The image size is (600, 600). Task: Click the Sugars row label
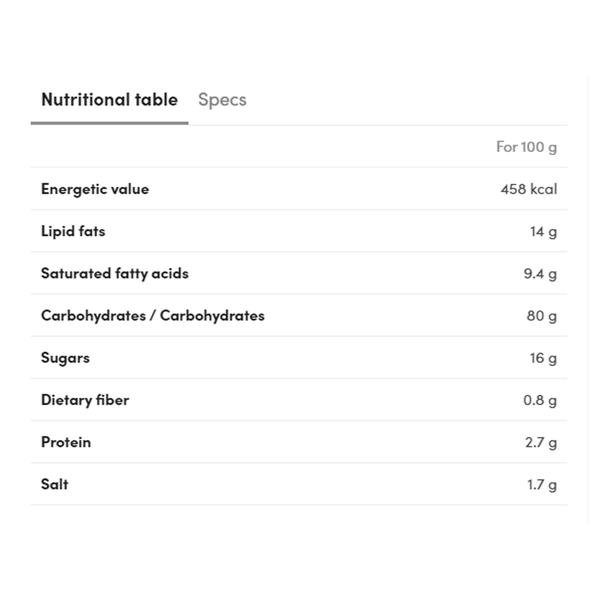(x=65, y=356)
